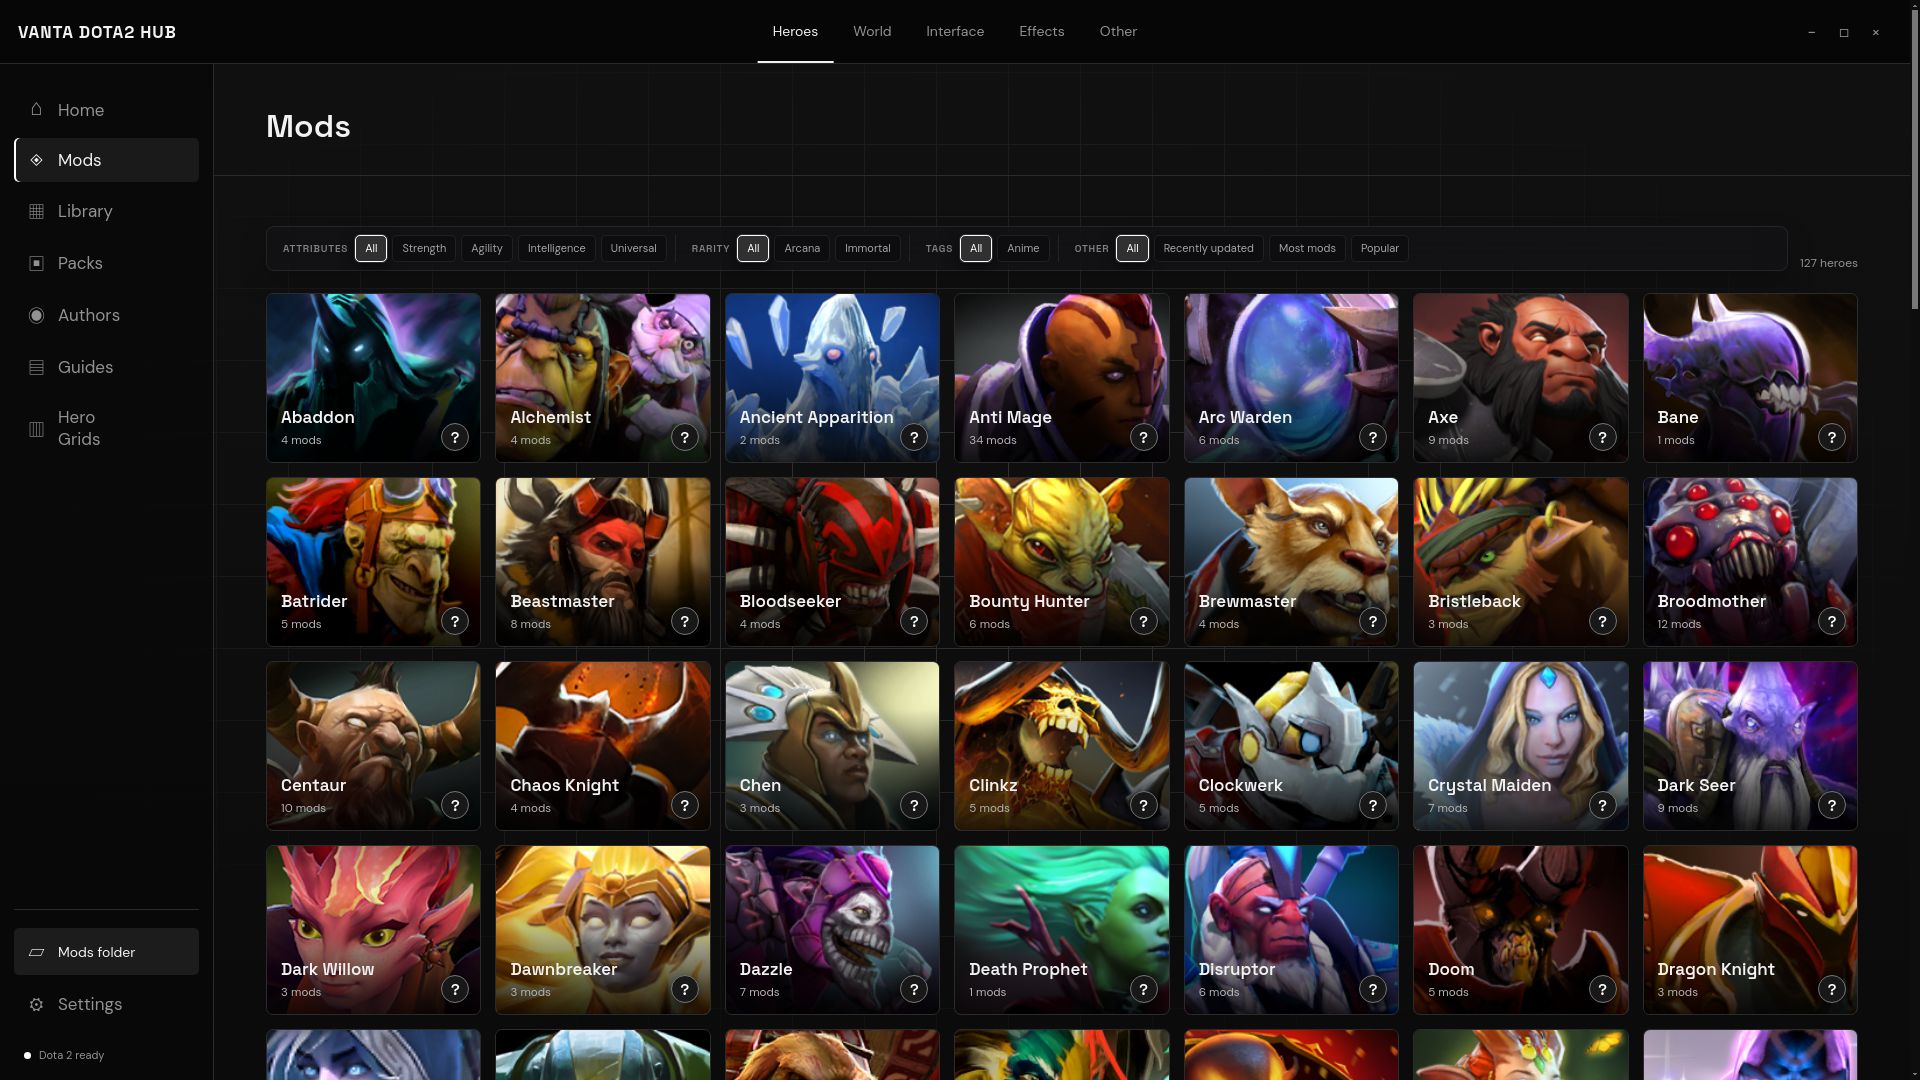Filter mods by Immortal rarity

tap(867, 248)
